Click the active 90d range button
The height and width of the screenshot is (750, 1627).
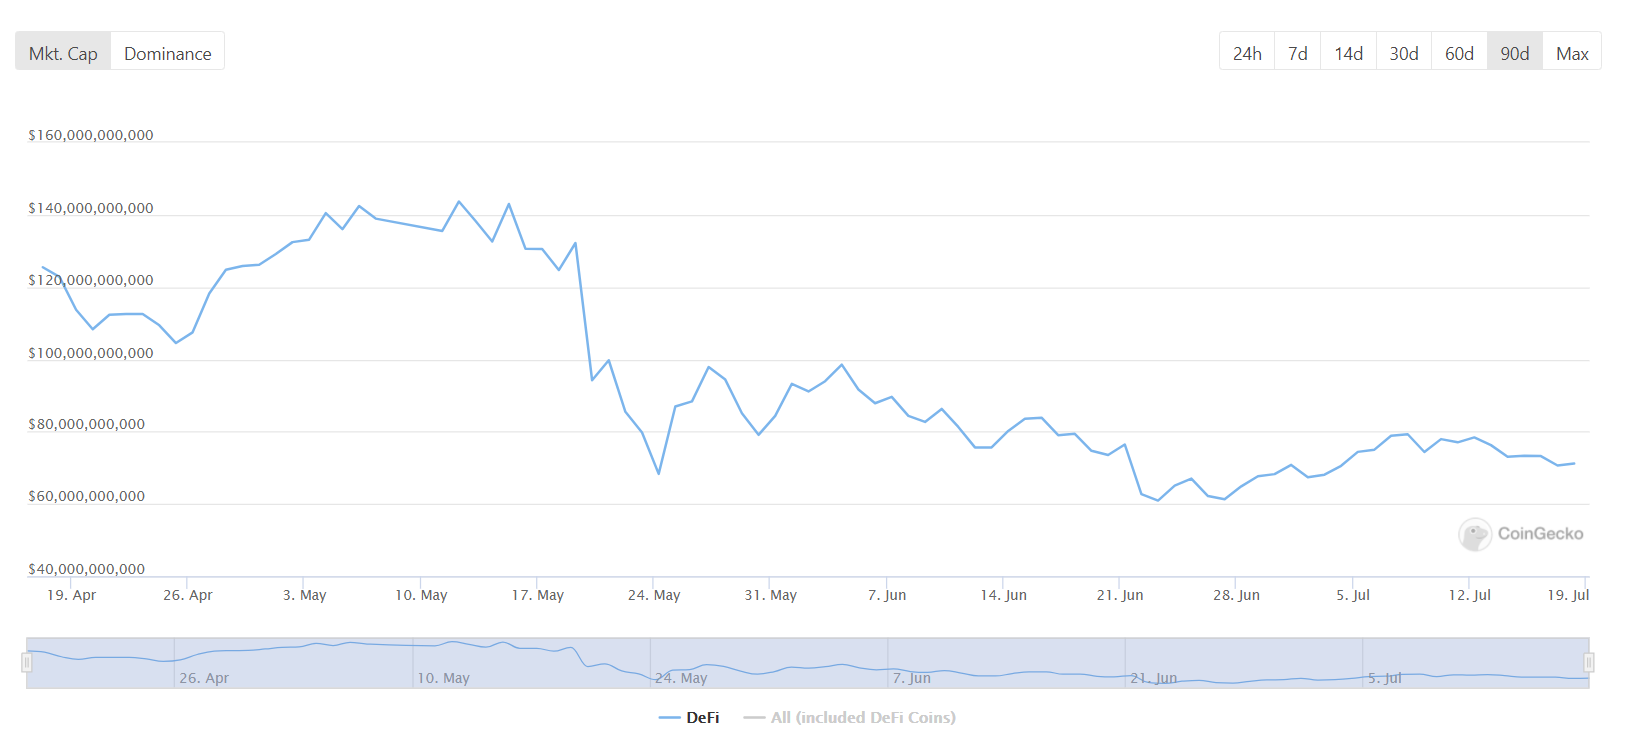[x=1514, y=53]
